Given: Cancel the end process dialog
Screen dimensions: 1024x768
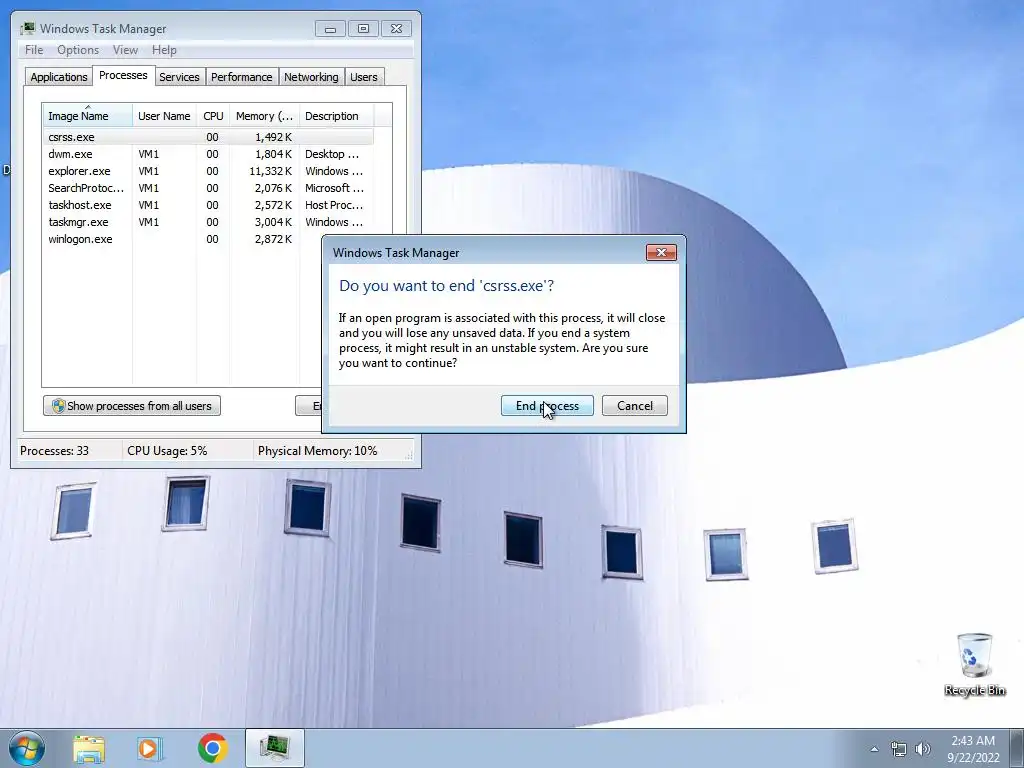Looking at the screenshot, I should (x=634, y=406).
